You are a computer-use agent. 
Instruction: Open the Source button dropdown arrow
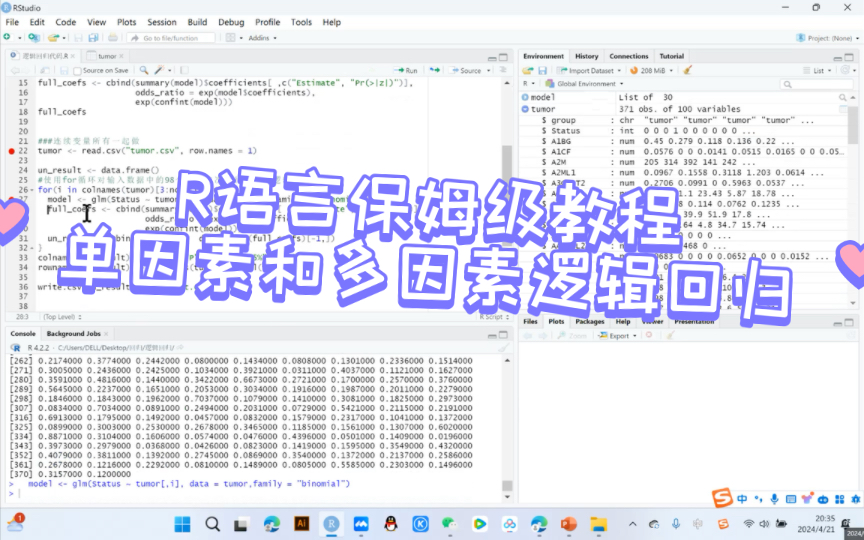coord(489,71)
